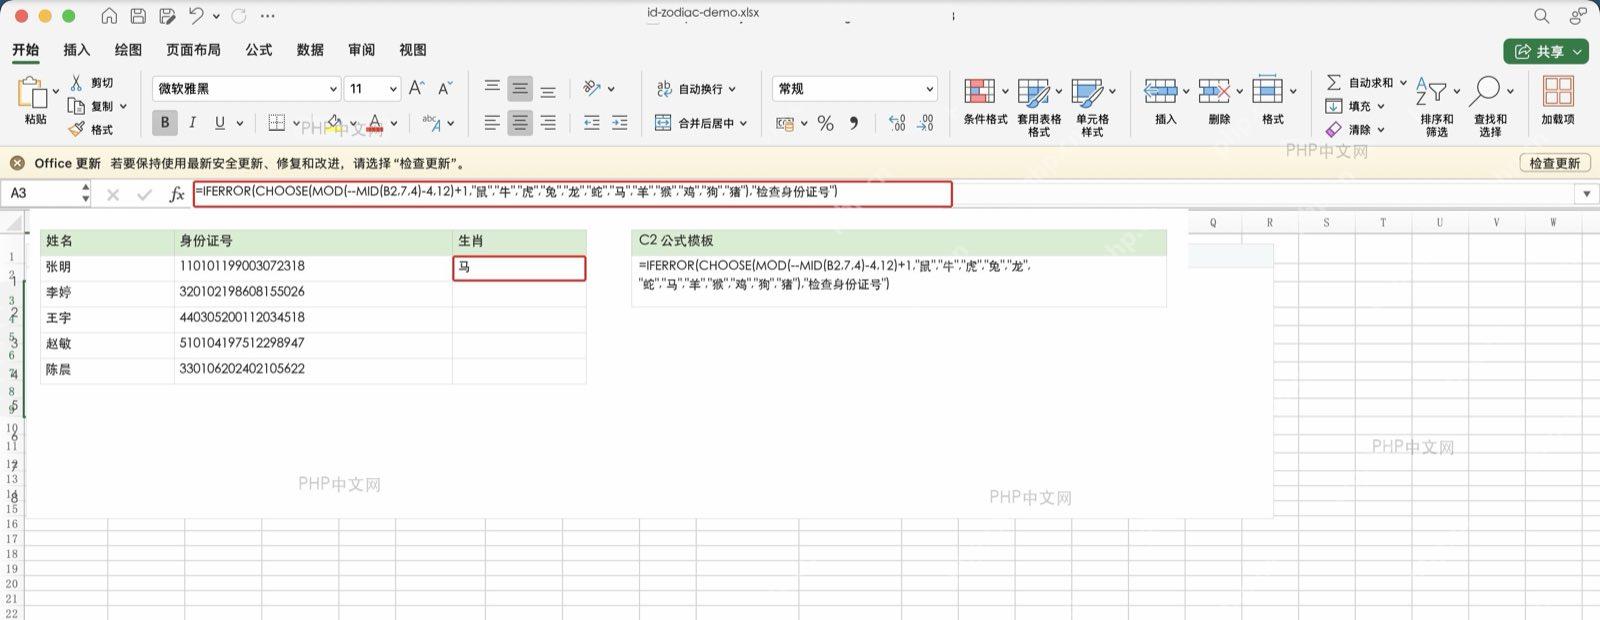The height and width of the screenshot is (620, 1600).
Task: Switch to the 绘图 tab
Action: click(x=128, y=50)
